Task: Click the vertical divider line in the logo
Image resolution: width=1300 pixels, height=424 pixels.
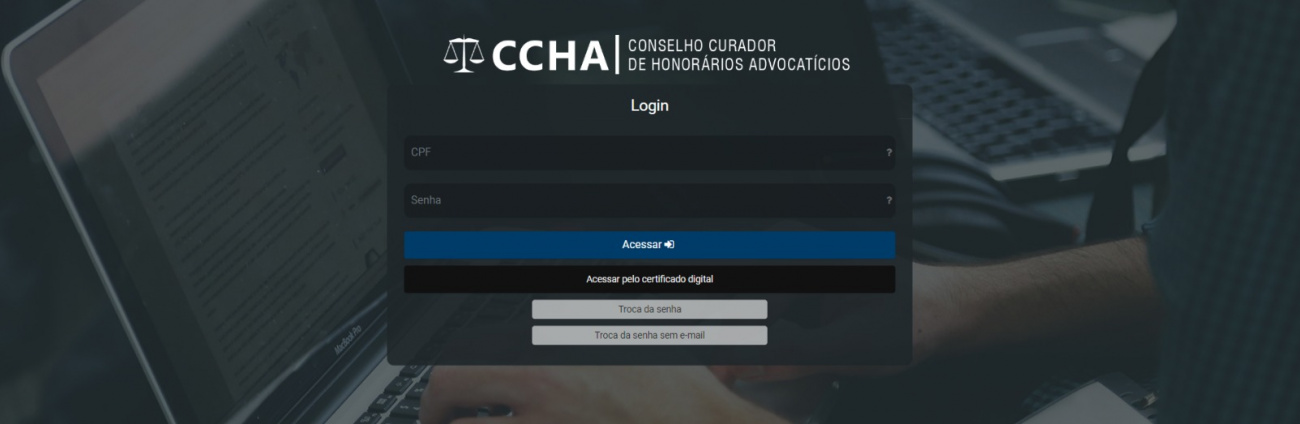Action: [x=618, y=55]
